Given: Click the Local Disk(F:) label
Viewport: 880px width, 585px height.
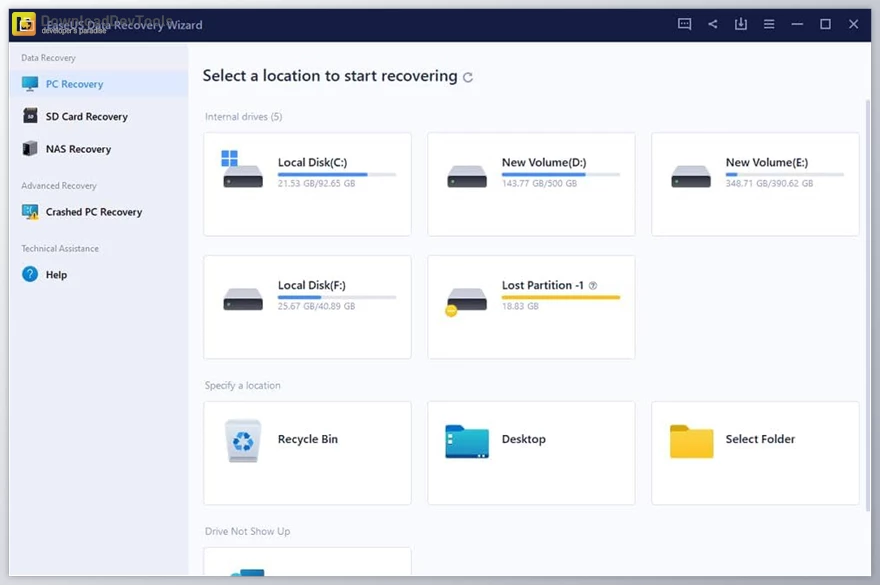Looking at the screenshot, I should pyautogui.click(x=311, y=285).
